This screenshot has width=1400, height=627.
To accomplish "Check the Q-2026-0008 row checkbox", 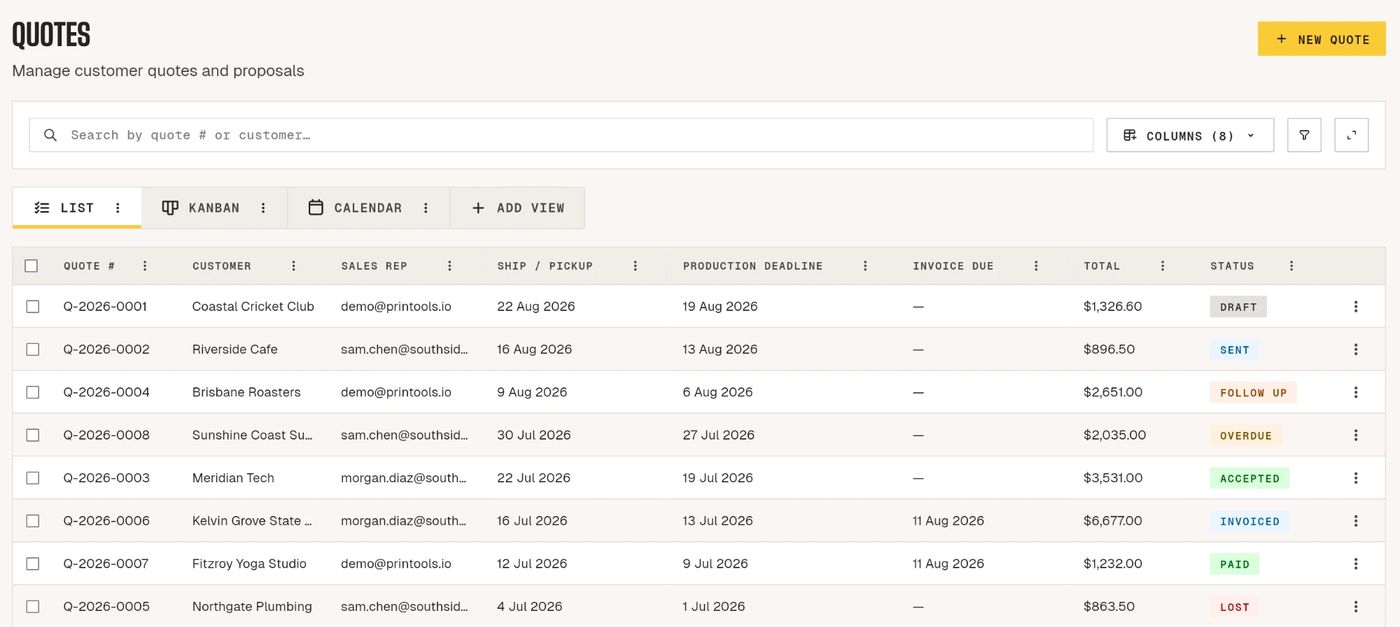I will point(32,436).
